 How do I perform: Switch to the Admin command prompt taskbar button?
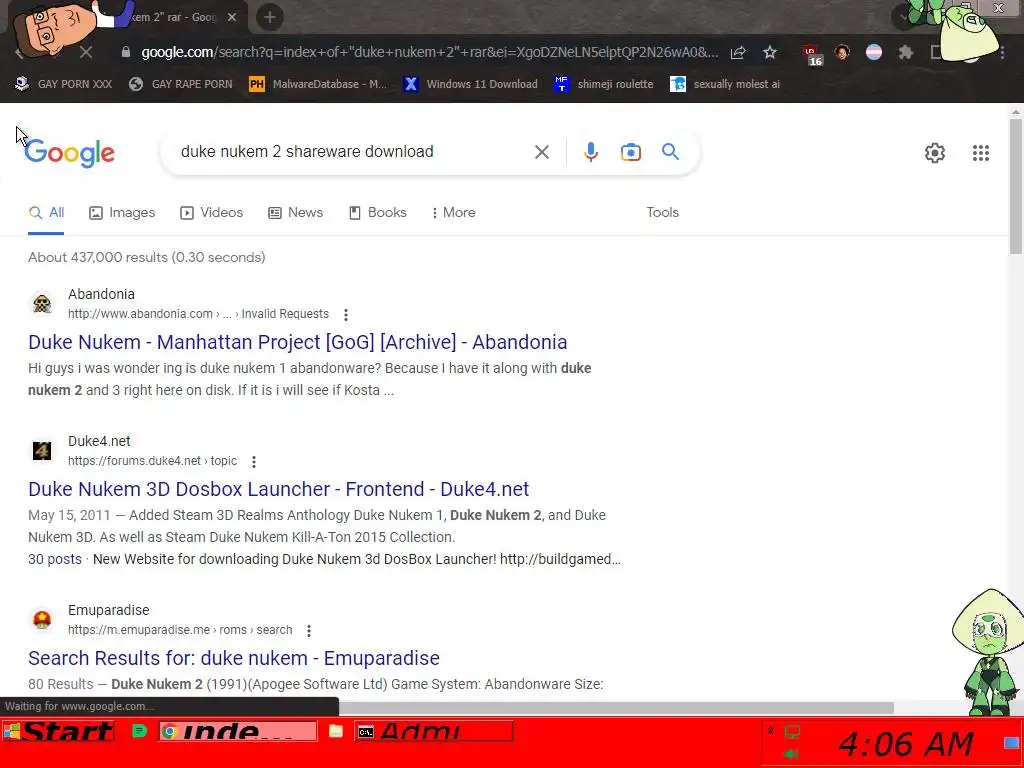(x=434, y=731)
